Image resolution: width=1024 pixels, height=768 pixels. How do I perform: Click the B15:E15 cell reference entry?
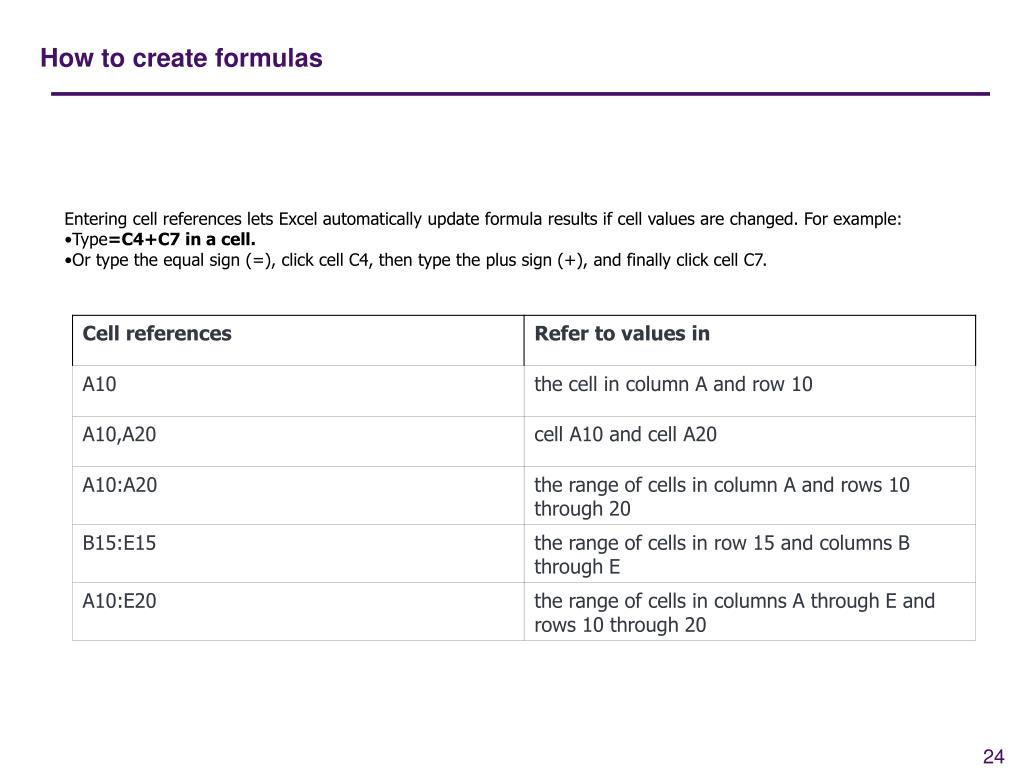tap(120, 543)
